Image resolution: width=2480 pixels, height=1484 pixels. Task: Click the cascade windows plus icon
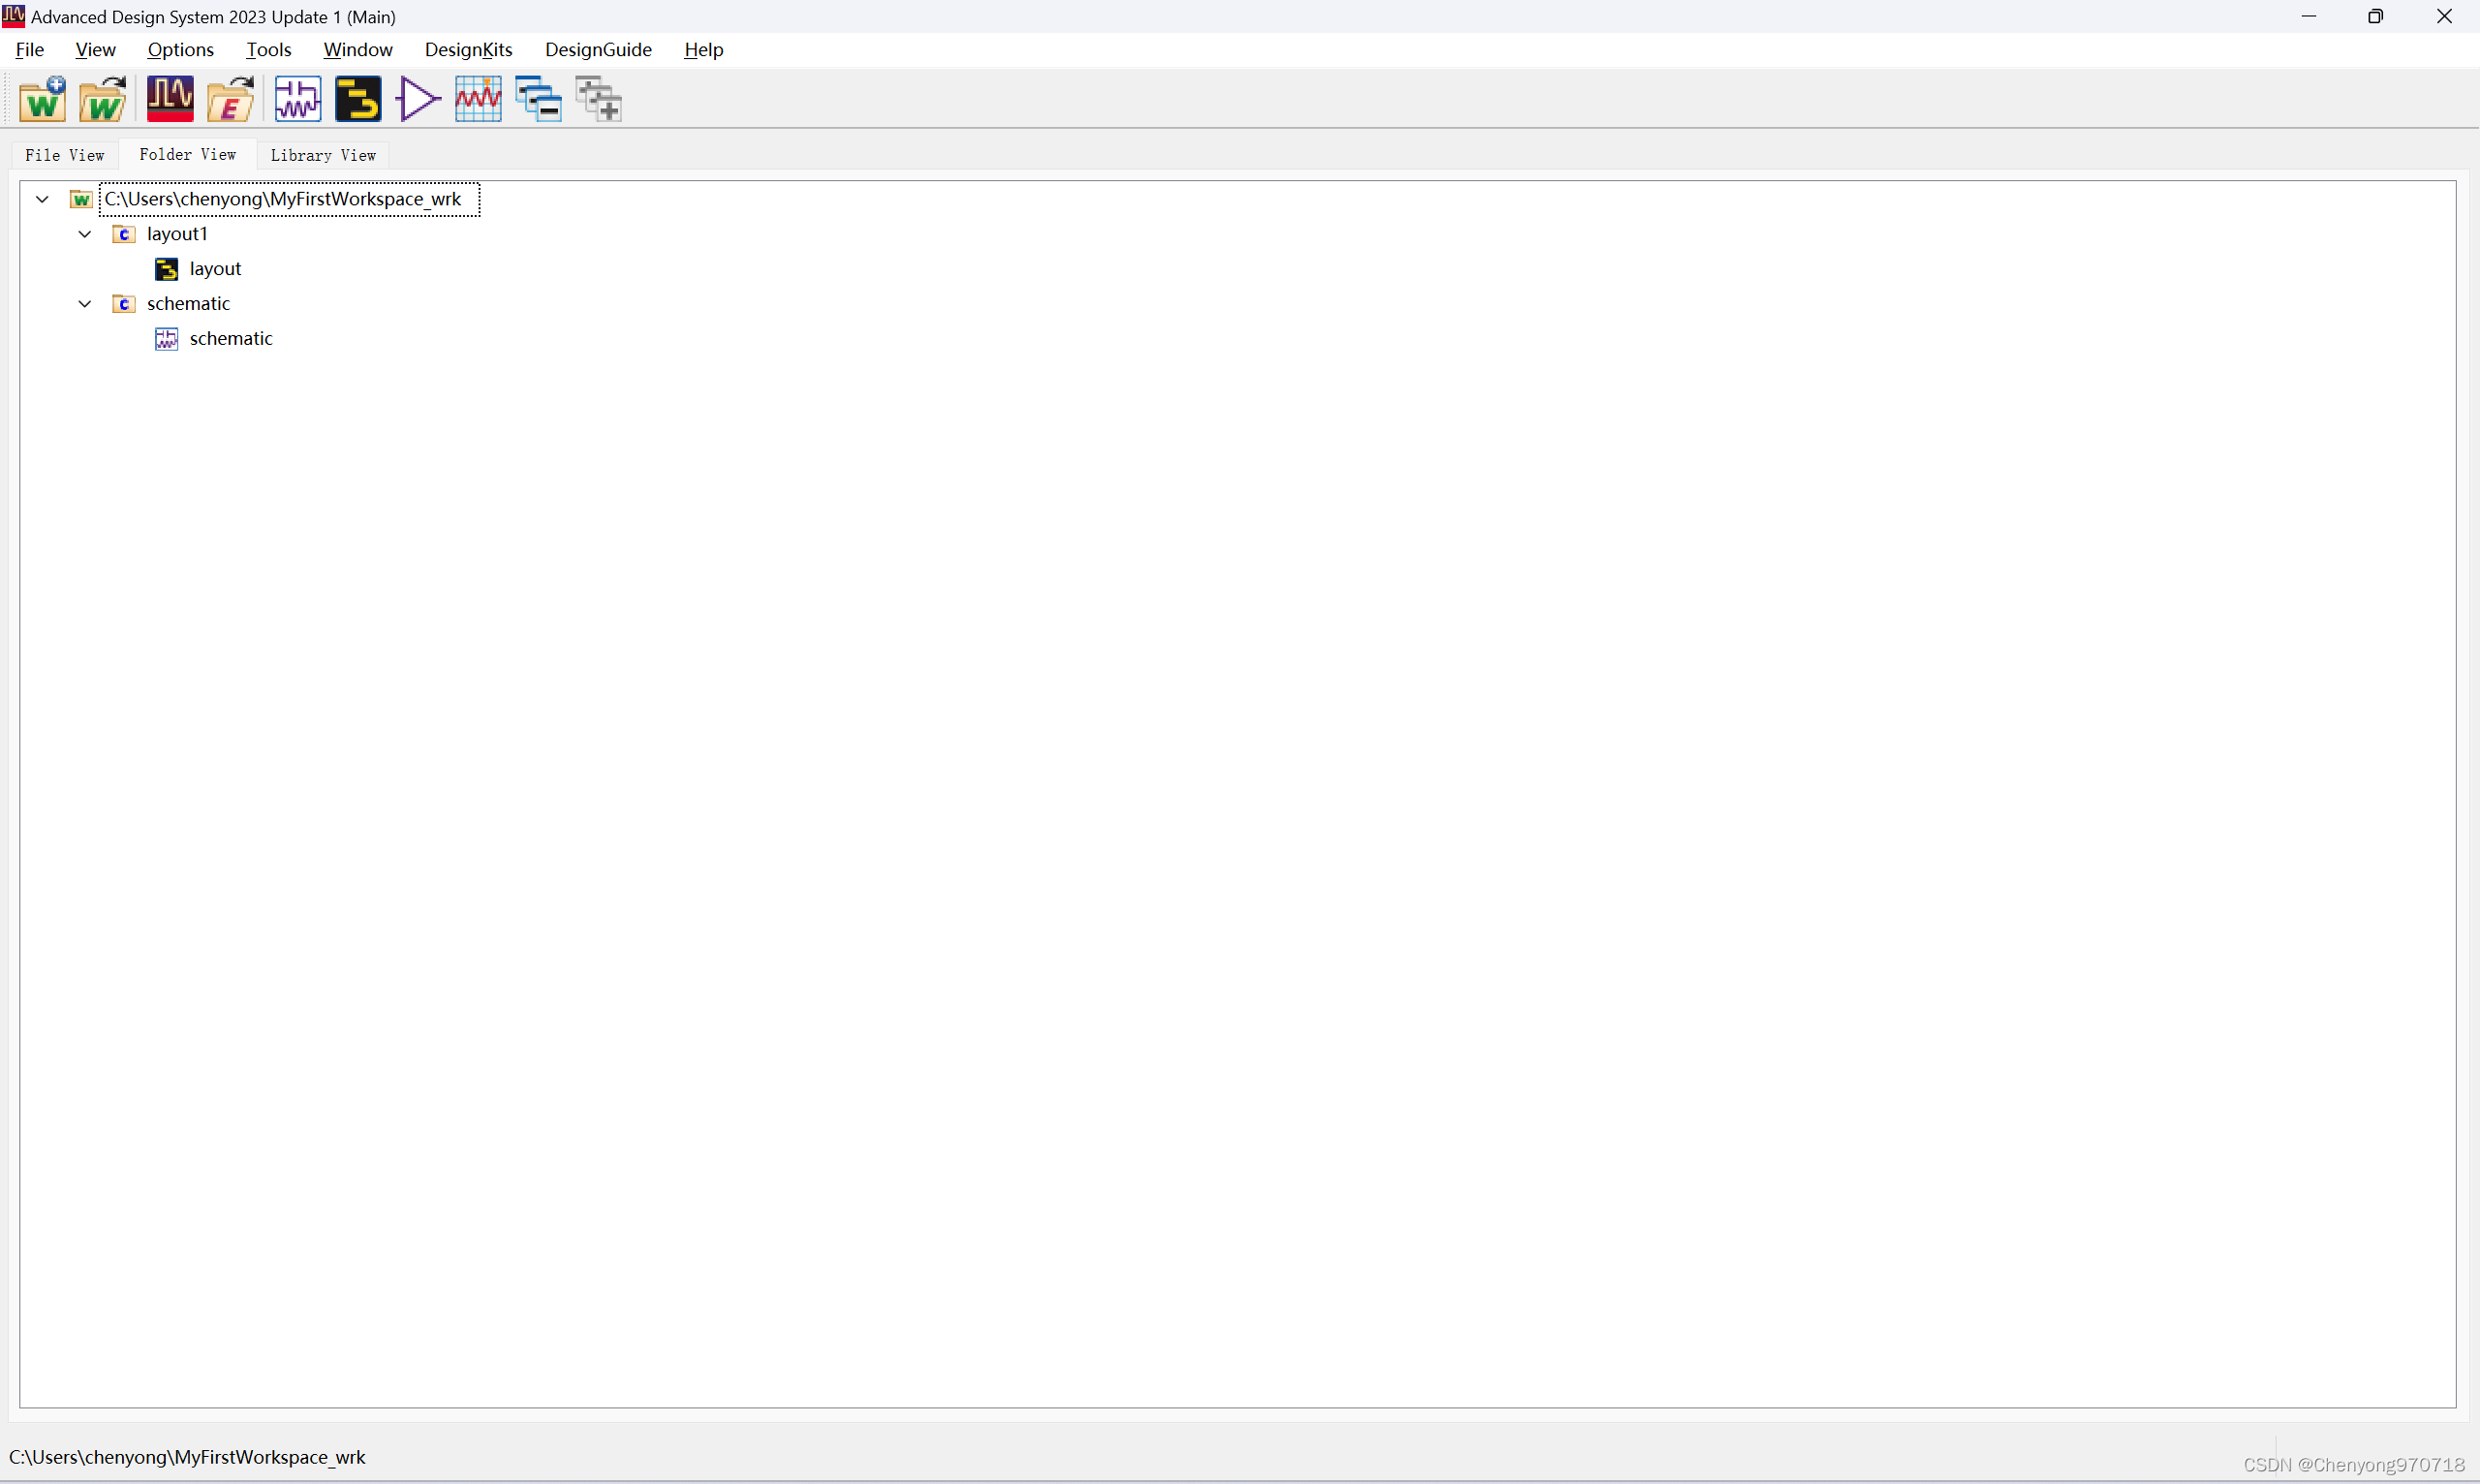598,98
